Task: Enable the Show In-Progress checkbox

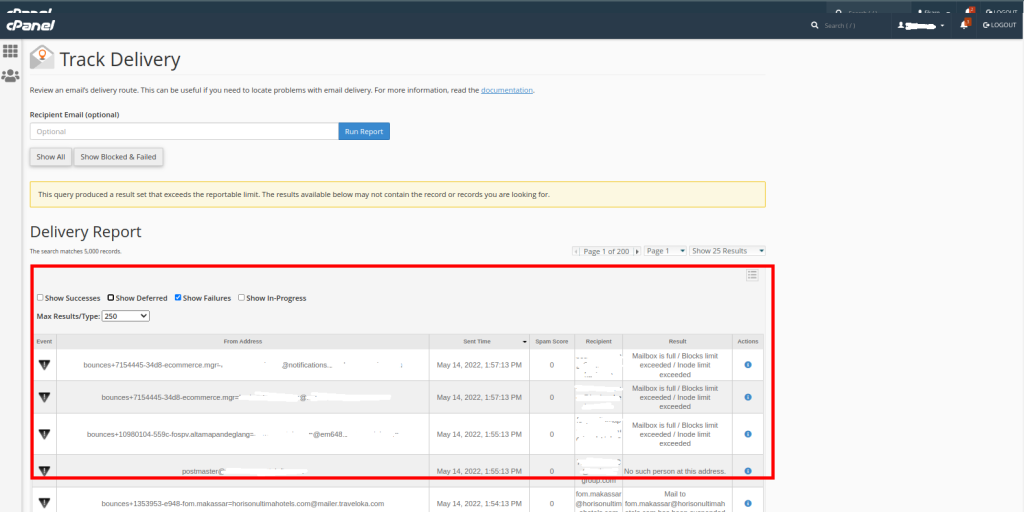Action: pos(242,298)
